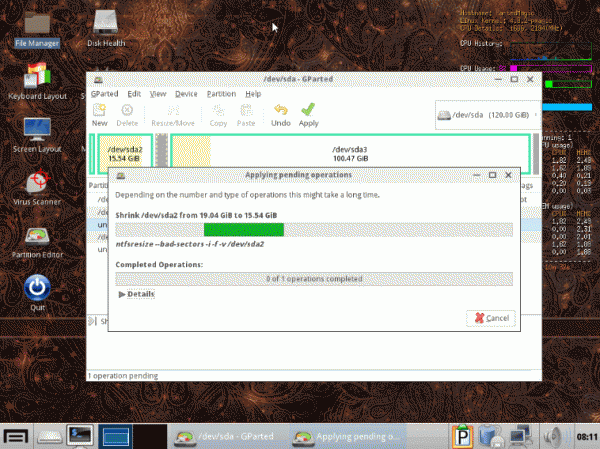The height and width of the screenshot is (449, 600).
Task: Open the start menu on the taskbar
Action: coord(15,436)
